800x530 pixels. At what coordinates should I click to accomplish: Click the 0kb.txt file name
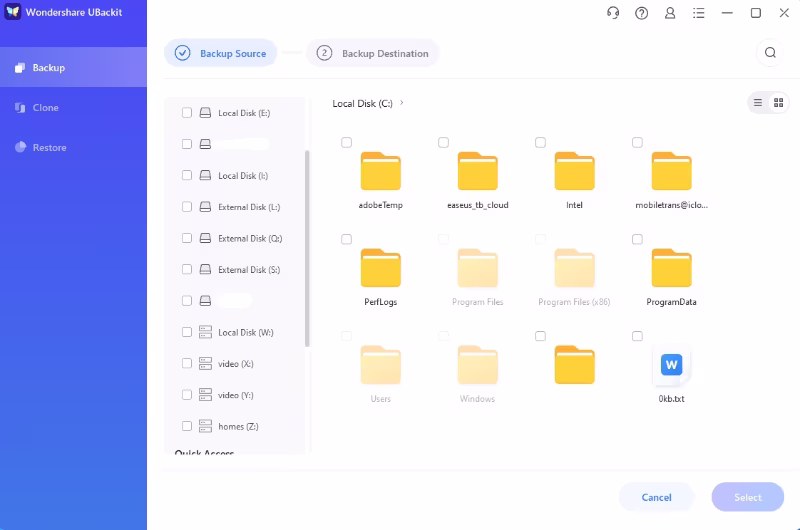coord(671,399)
